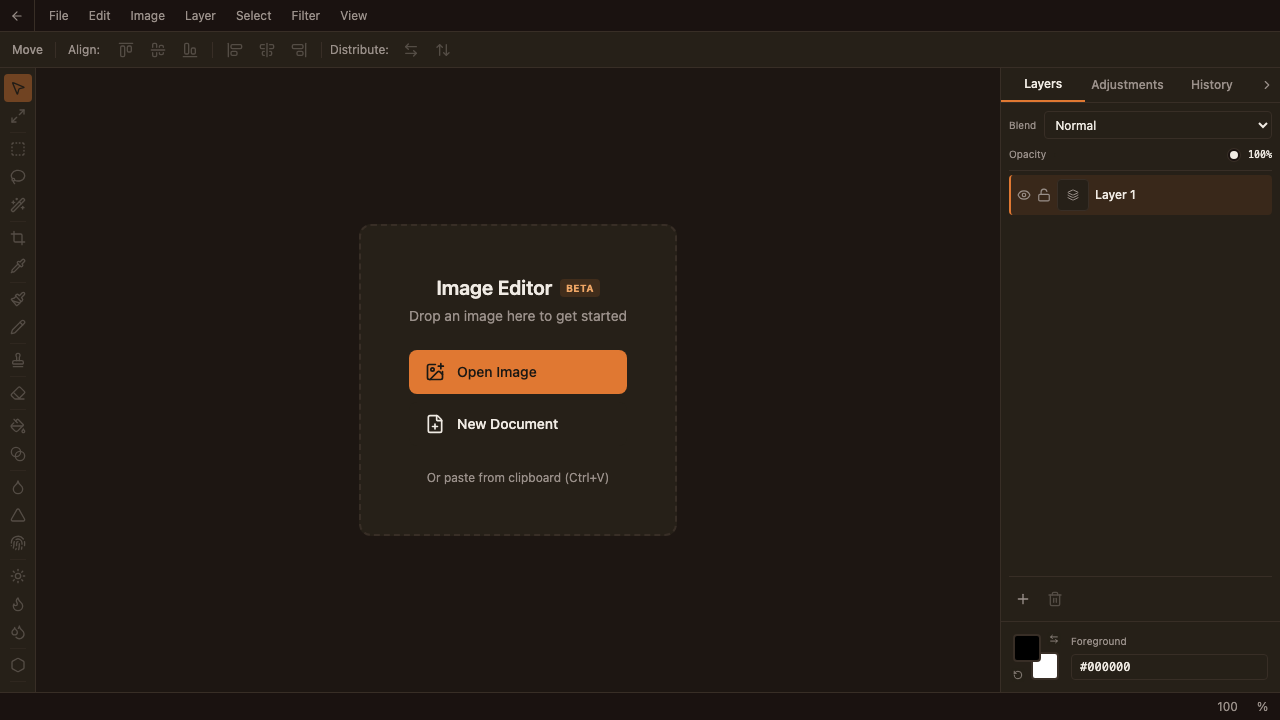Toggle Layer 1 lock icon
Screen dimensions: 1280x720
click(1044, 195)
